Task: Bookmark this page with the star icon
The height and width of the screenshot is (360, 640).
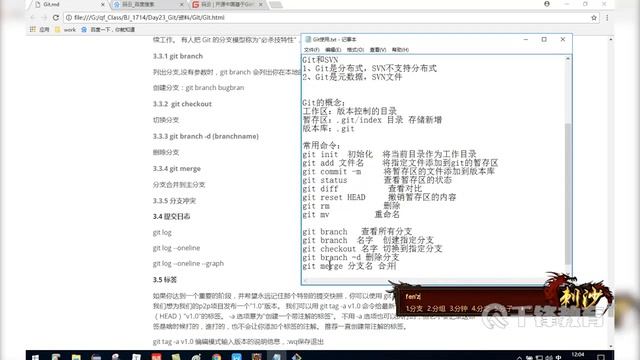Action: point(594,18)
